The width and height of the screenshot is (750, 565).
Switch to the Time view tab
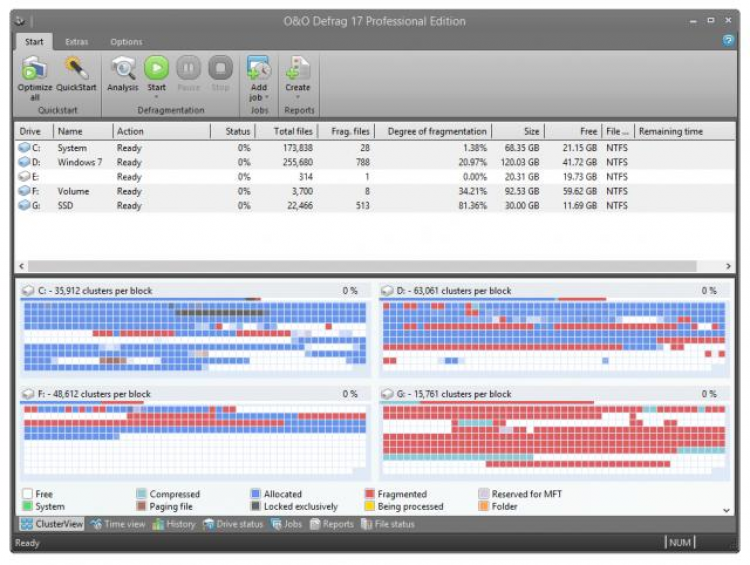[x=118, y=524]
